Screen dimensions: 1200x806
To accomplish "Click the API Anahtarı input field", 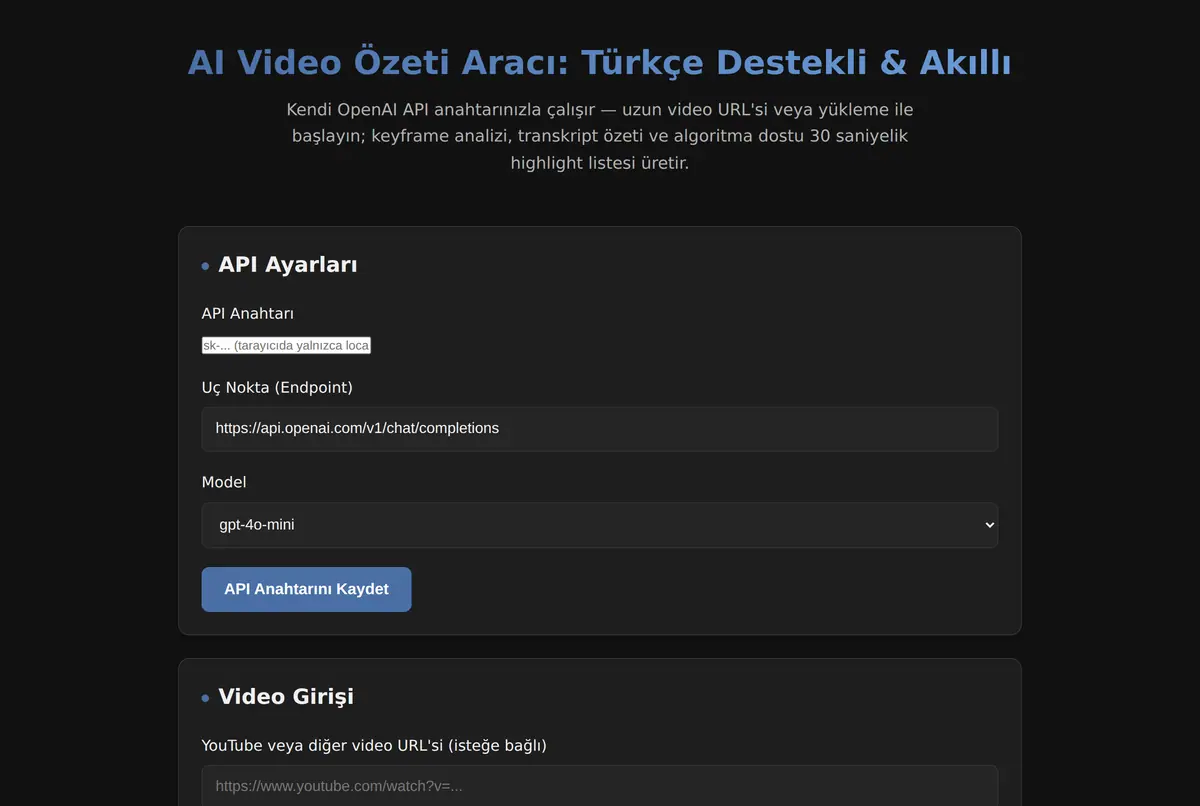I will pyautogui.click(x=286, y=345).
